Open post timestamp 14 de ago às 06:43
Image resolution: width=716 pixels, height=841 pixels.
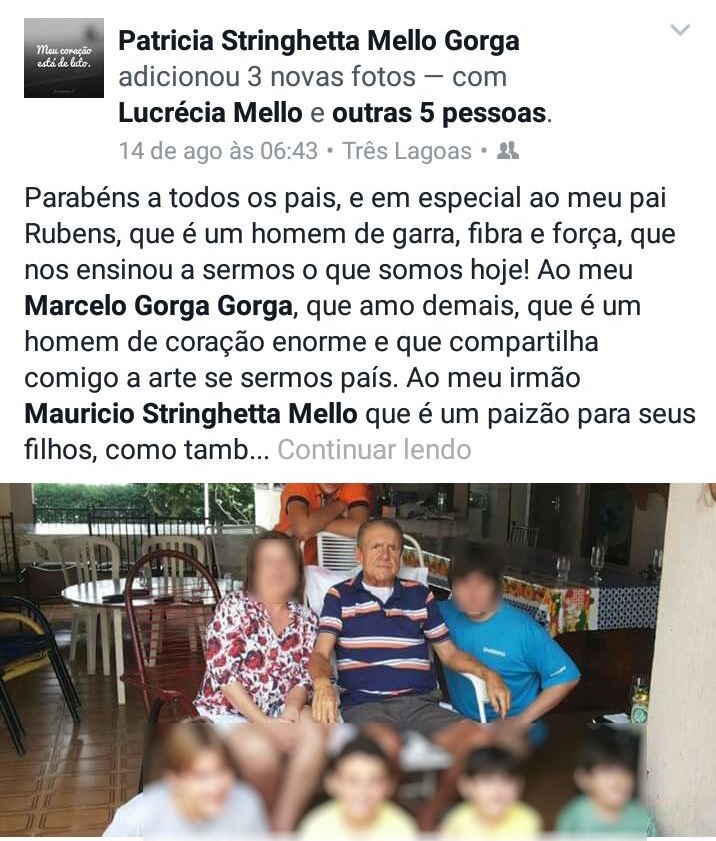pos(218,151)
